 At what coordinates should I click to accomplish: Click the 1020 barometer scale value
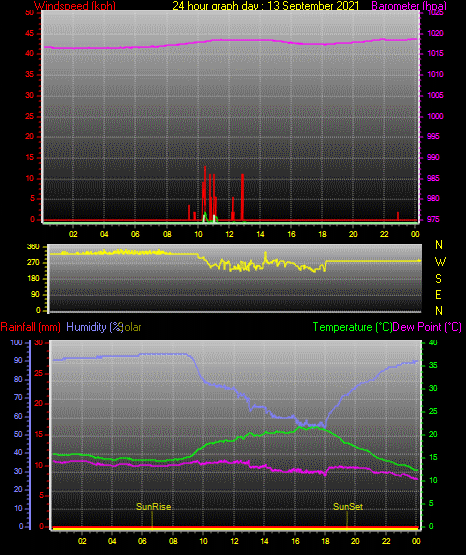436,33
